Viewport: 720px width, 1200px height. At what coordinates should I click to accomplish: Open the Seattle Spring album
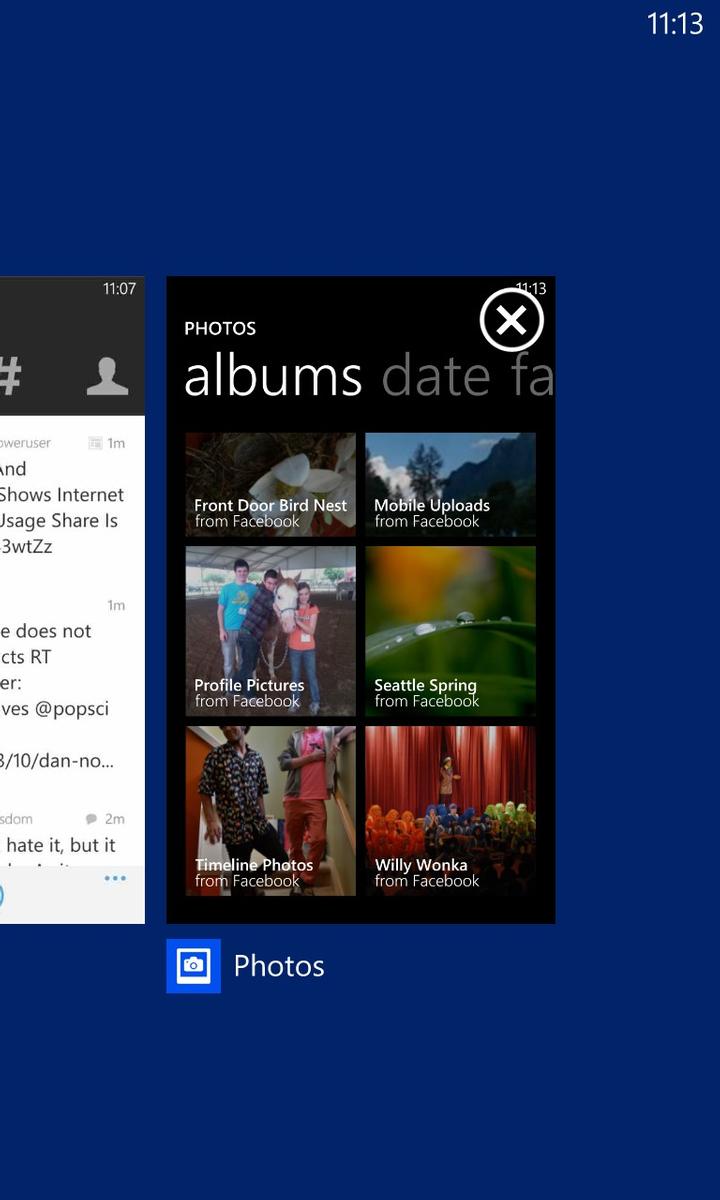click(450, 631)
